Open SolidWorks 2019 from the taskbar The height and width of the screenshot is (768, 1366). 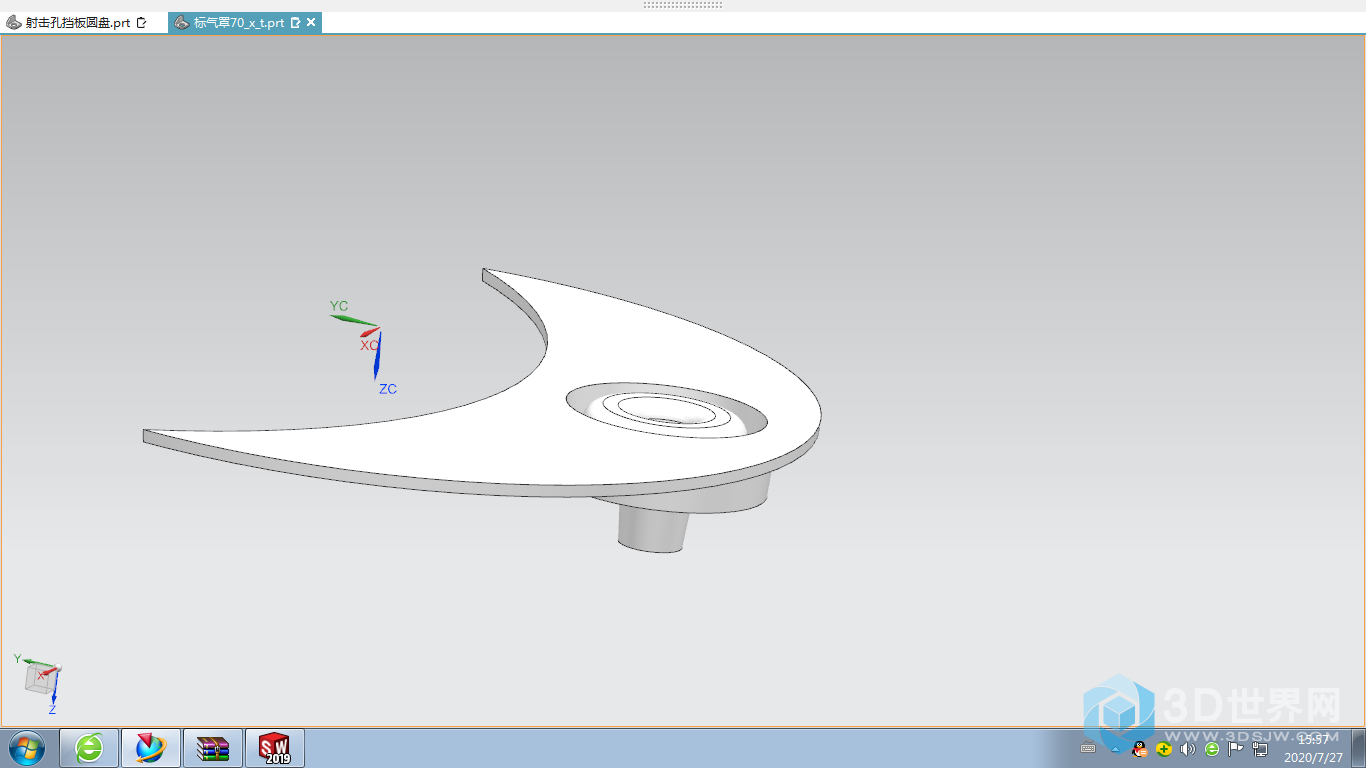tap(274, 748)
